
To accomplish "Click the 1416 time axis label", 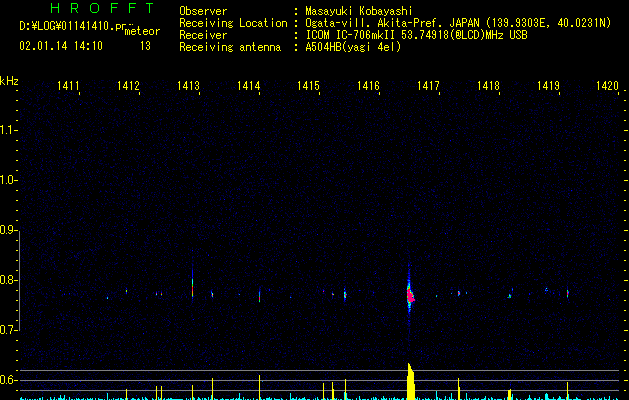I will tap(368, 86).
